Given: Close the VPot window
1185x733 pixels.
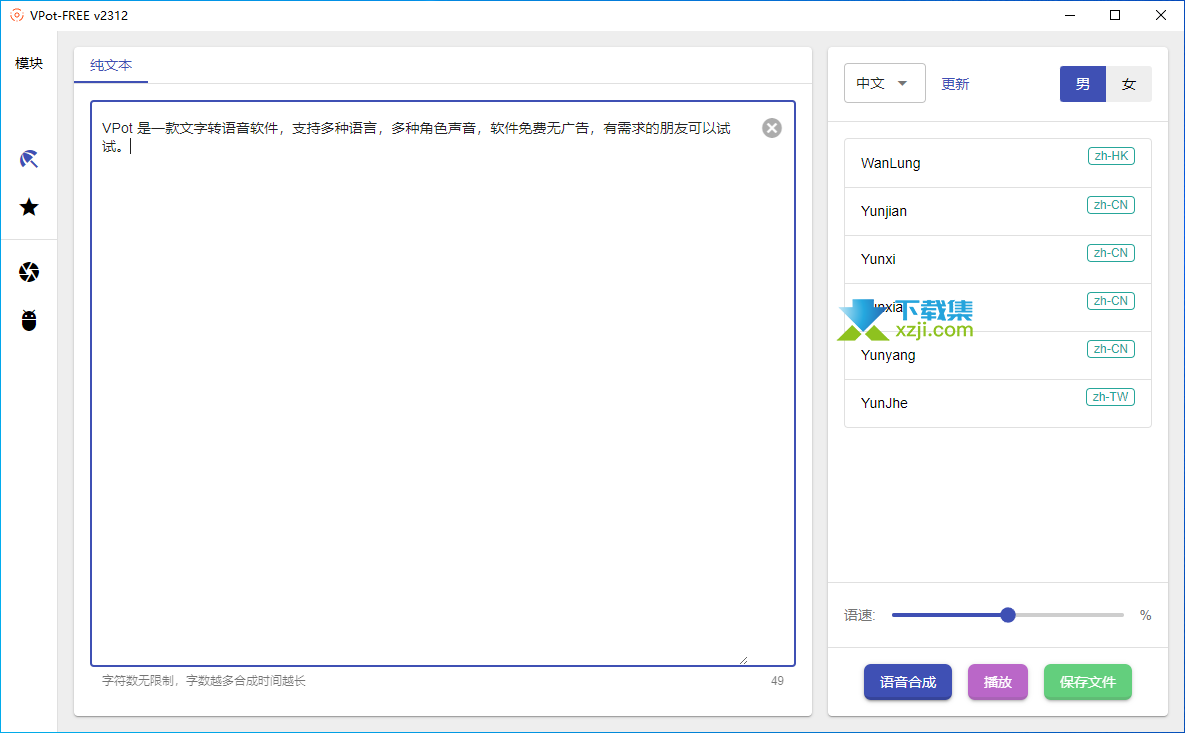Looking at the screenshot, I should click(x=1161, y=15).
